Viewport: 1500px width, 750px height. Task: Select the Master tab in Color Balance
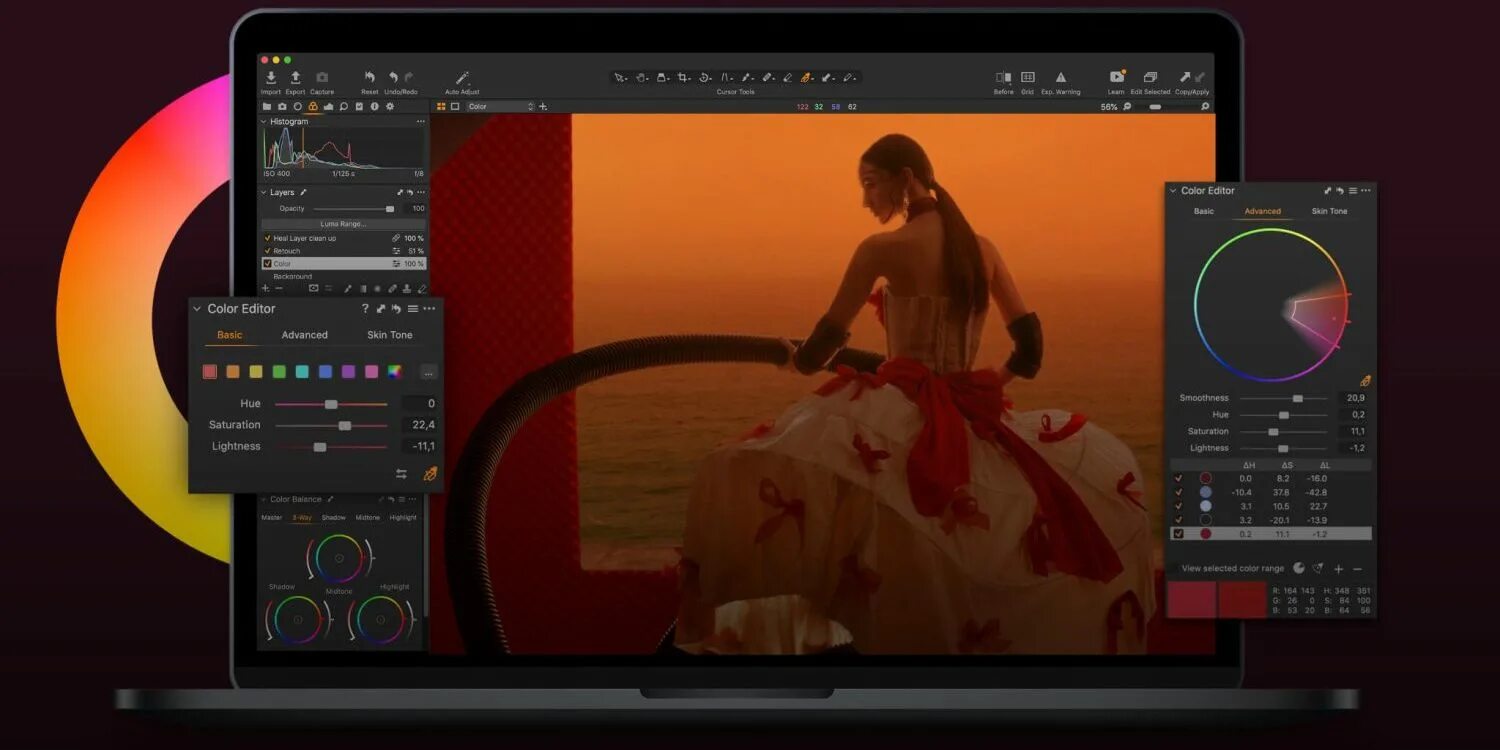pos(272,518)
